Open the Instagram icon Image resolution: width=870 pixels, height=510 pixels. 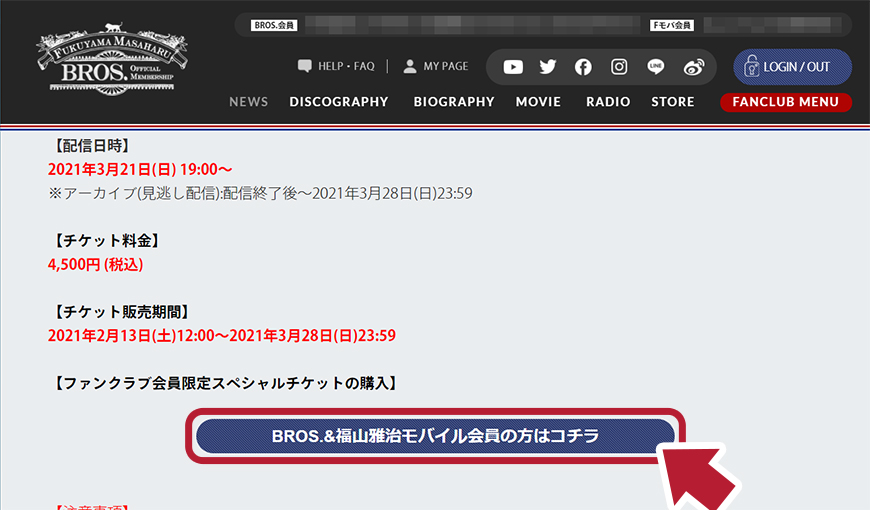pos(619,67)
